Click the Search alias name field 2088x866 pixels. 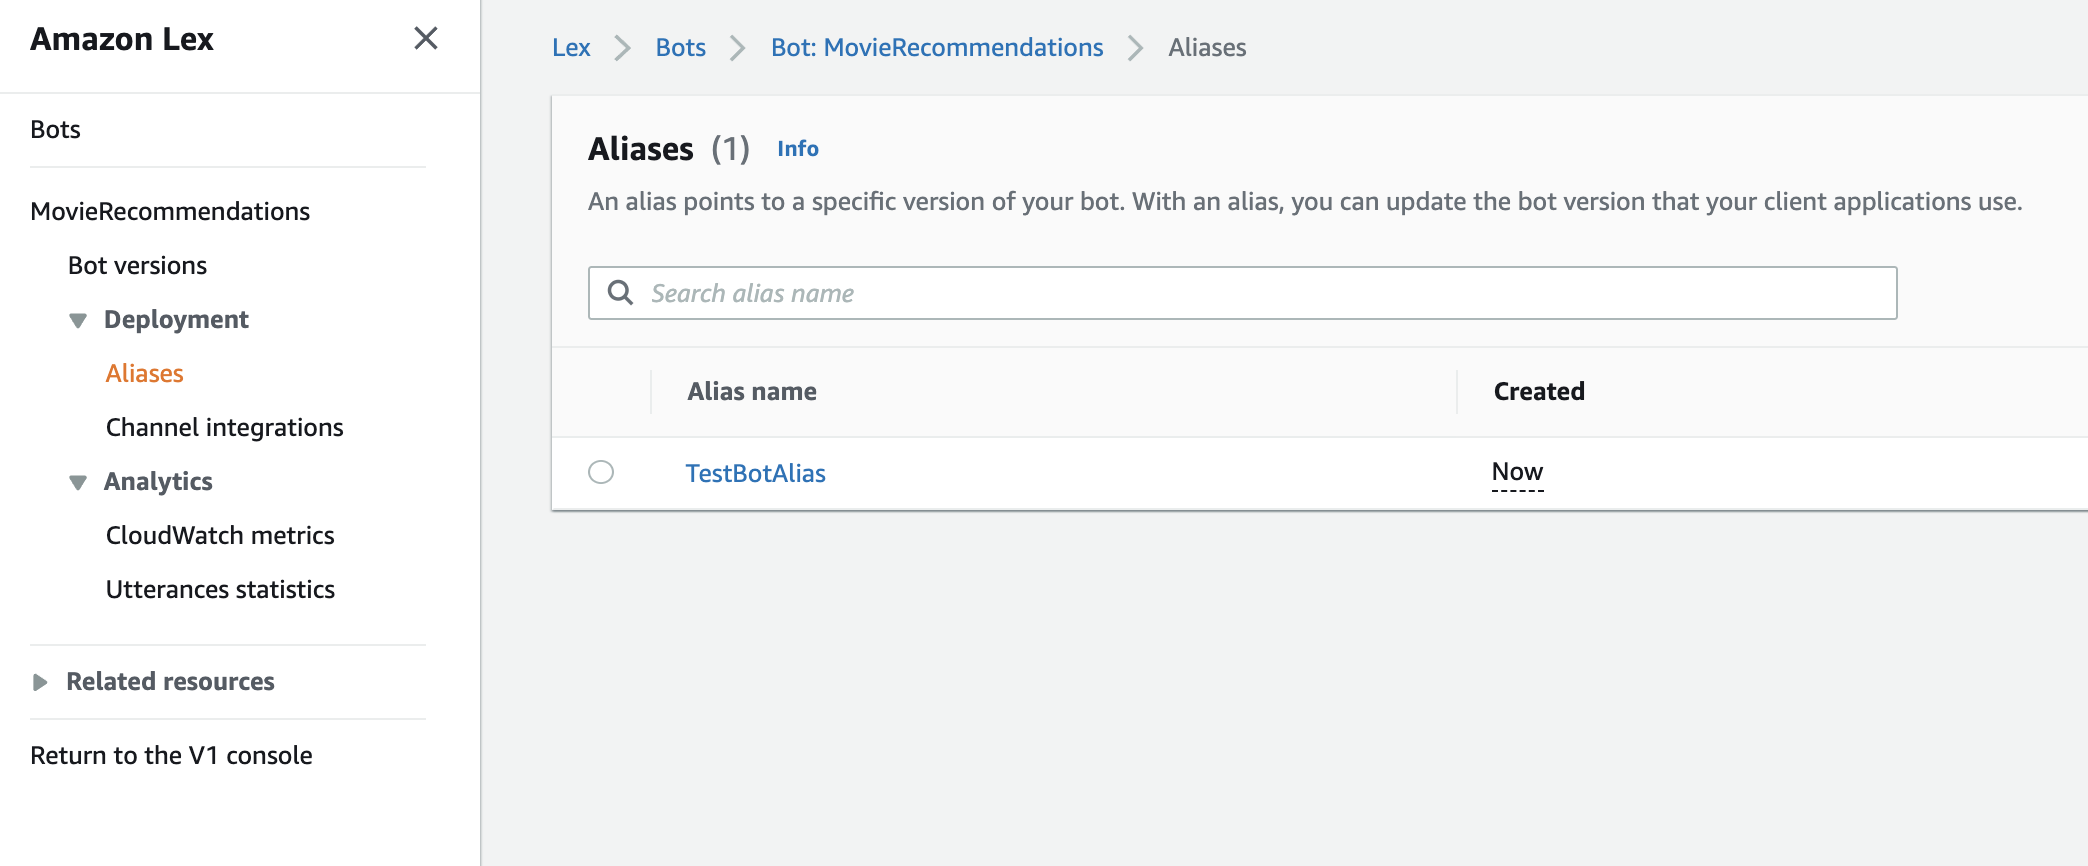(1260, 293)
